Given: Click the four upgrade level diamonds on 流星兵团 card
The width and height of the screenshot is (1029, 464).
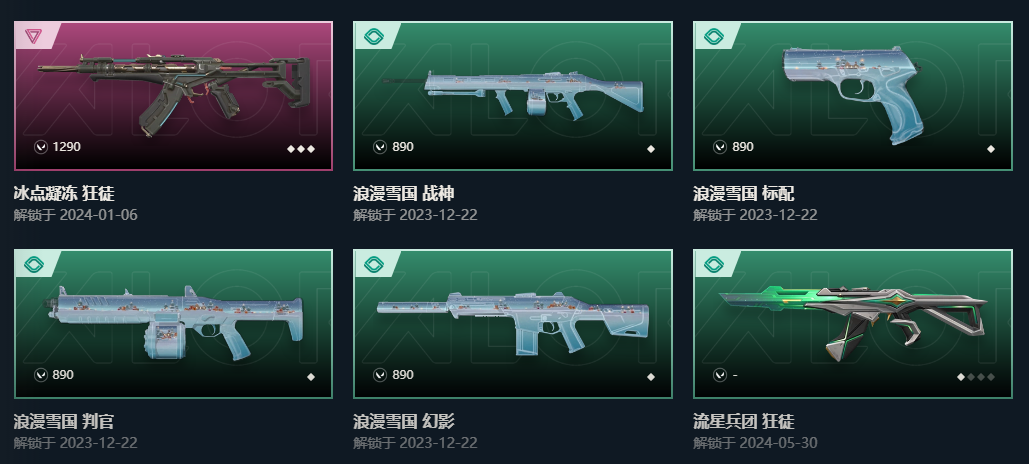Looking at the screenshot, I should click(x=976, y=377).
